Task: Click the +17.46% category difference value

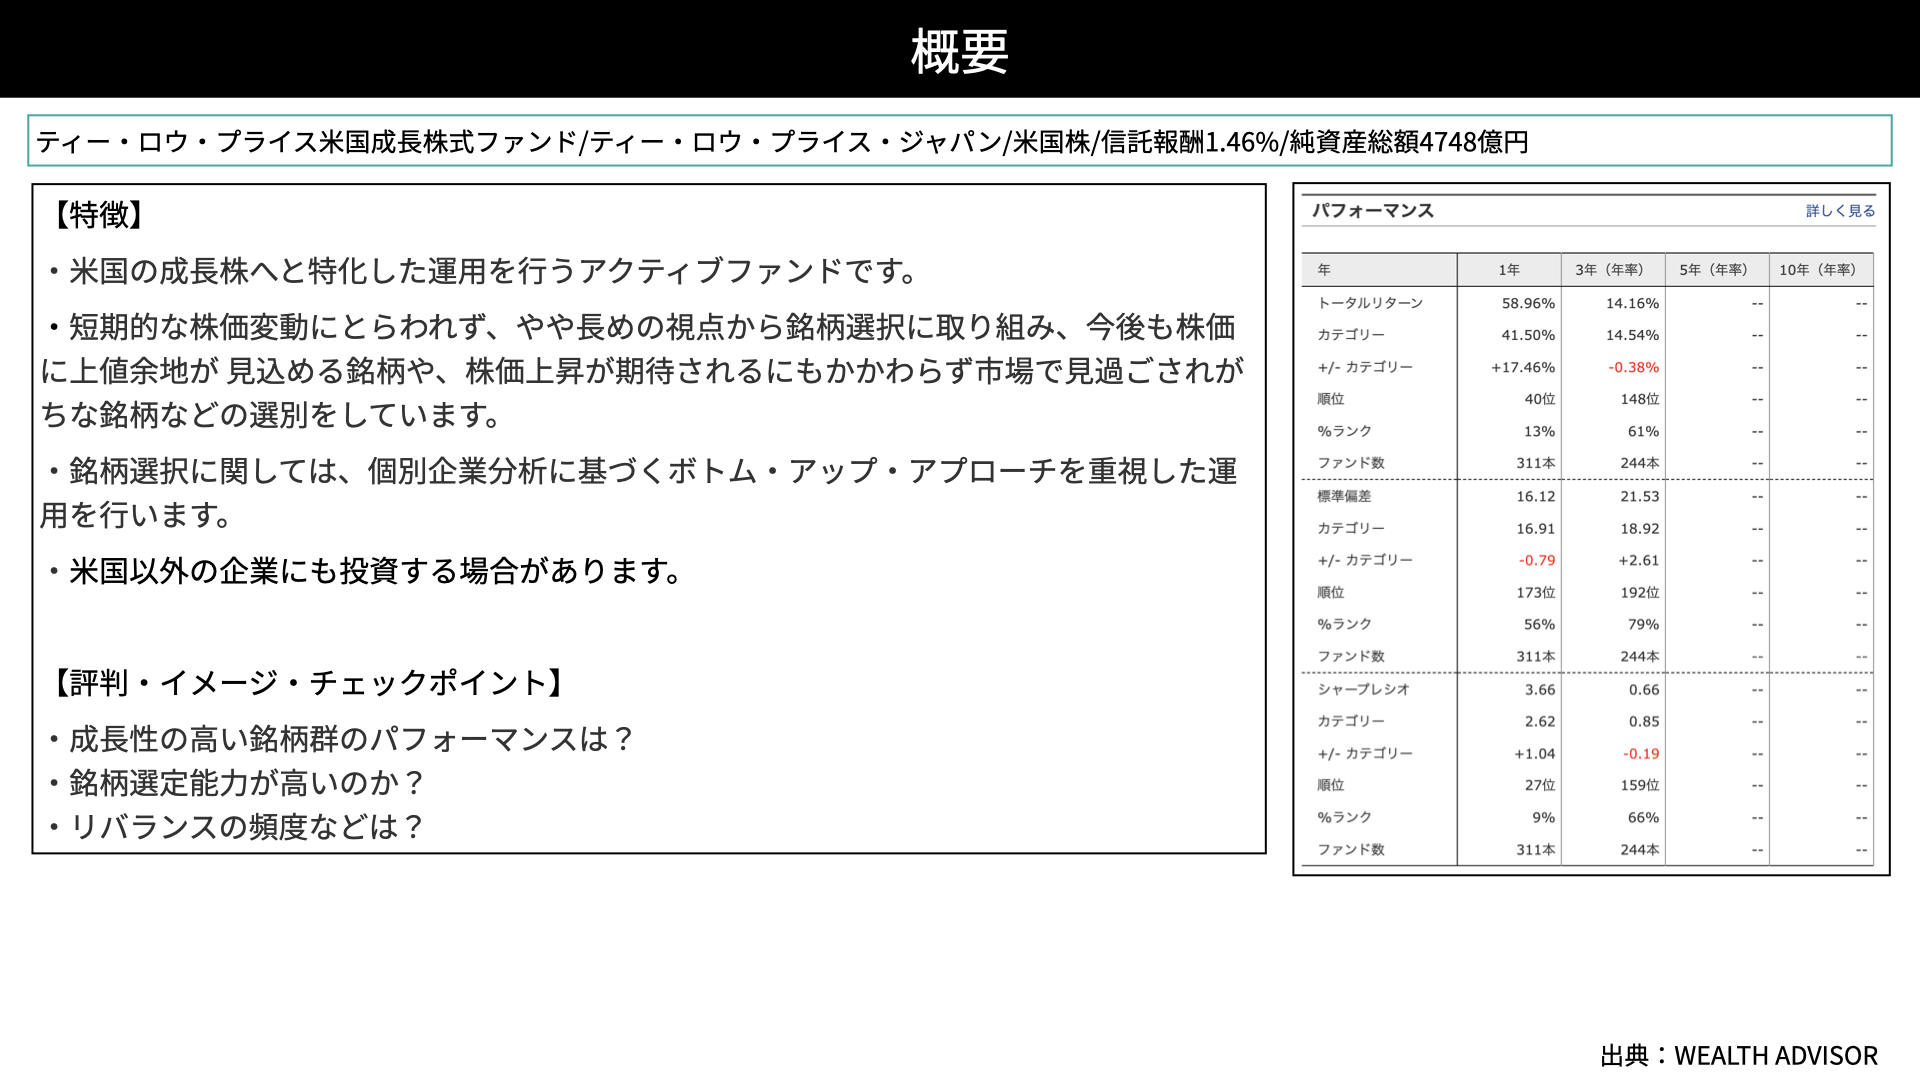Action: coord(1523,367)
